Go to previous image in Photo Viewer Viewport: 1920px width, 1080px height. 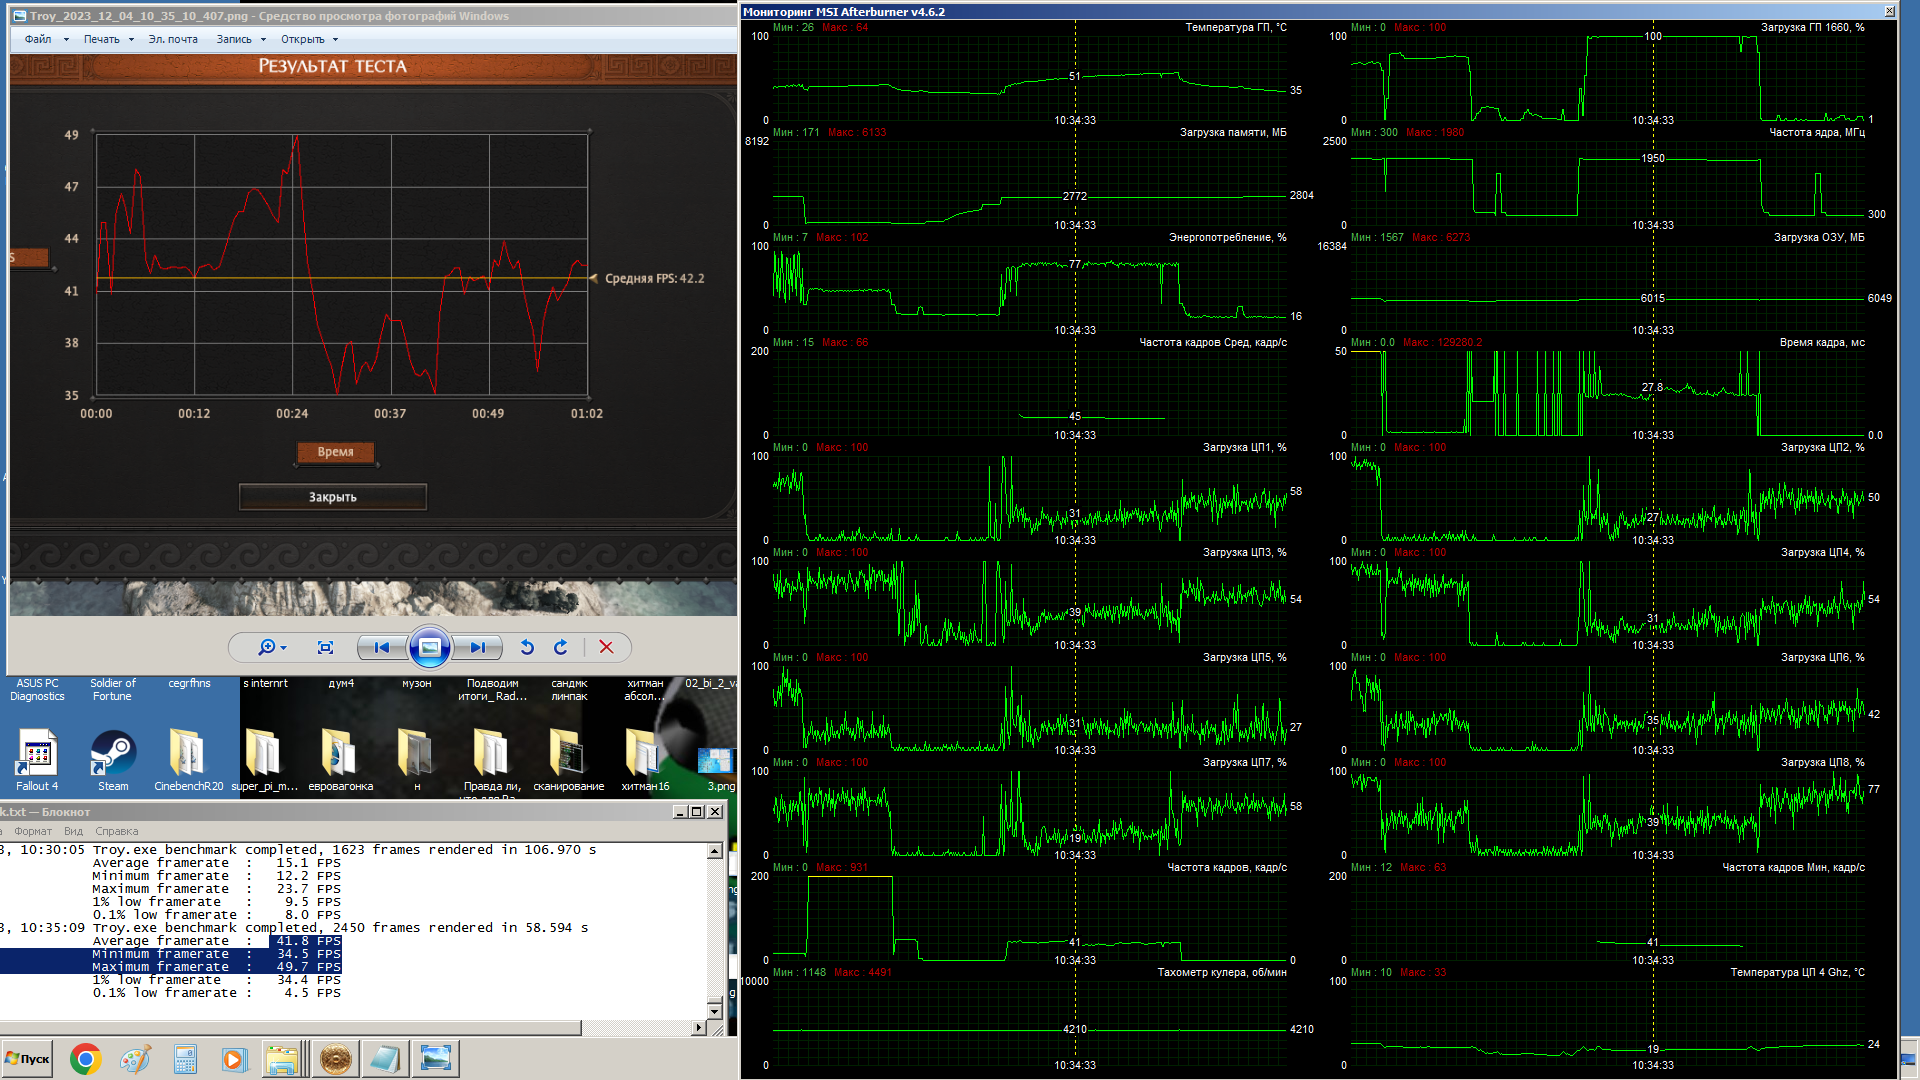pos(381,648)
